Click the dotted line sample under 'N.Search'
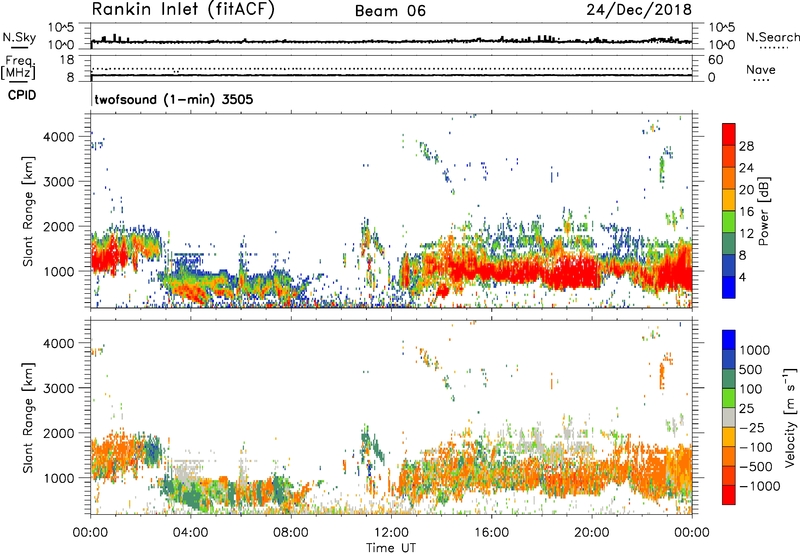 pyautogui.click(x=774, y=48)
